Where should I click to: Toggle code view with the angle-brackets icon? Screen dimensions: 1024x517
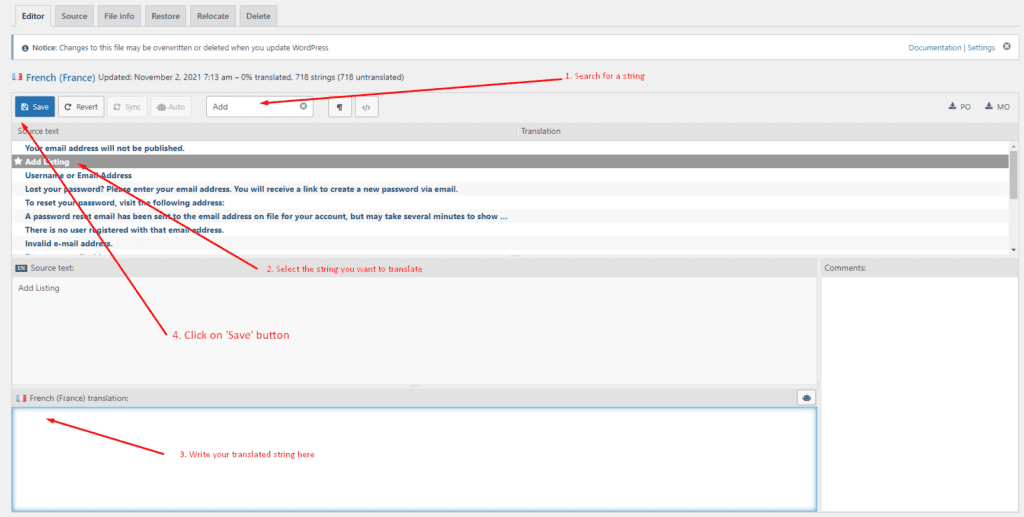click(x=366, y=107)
